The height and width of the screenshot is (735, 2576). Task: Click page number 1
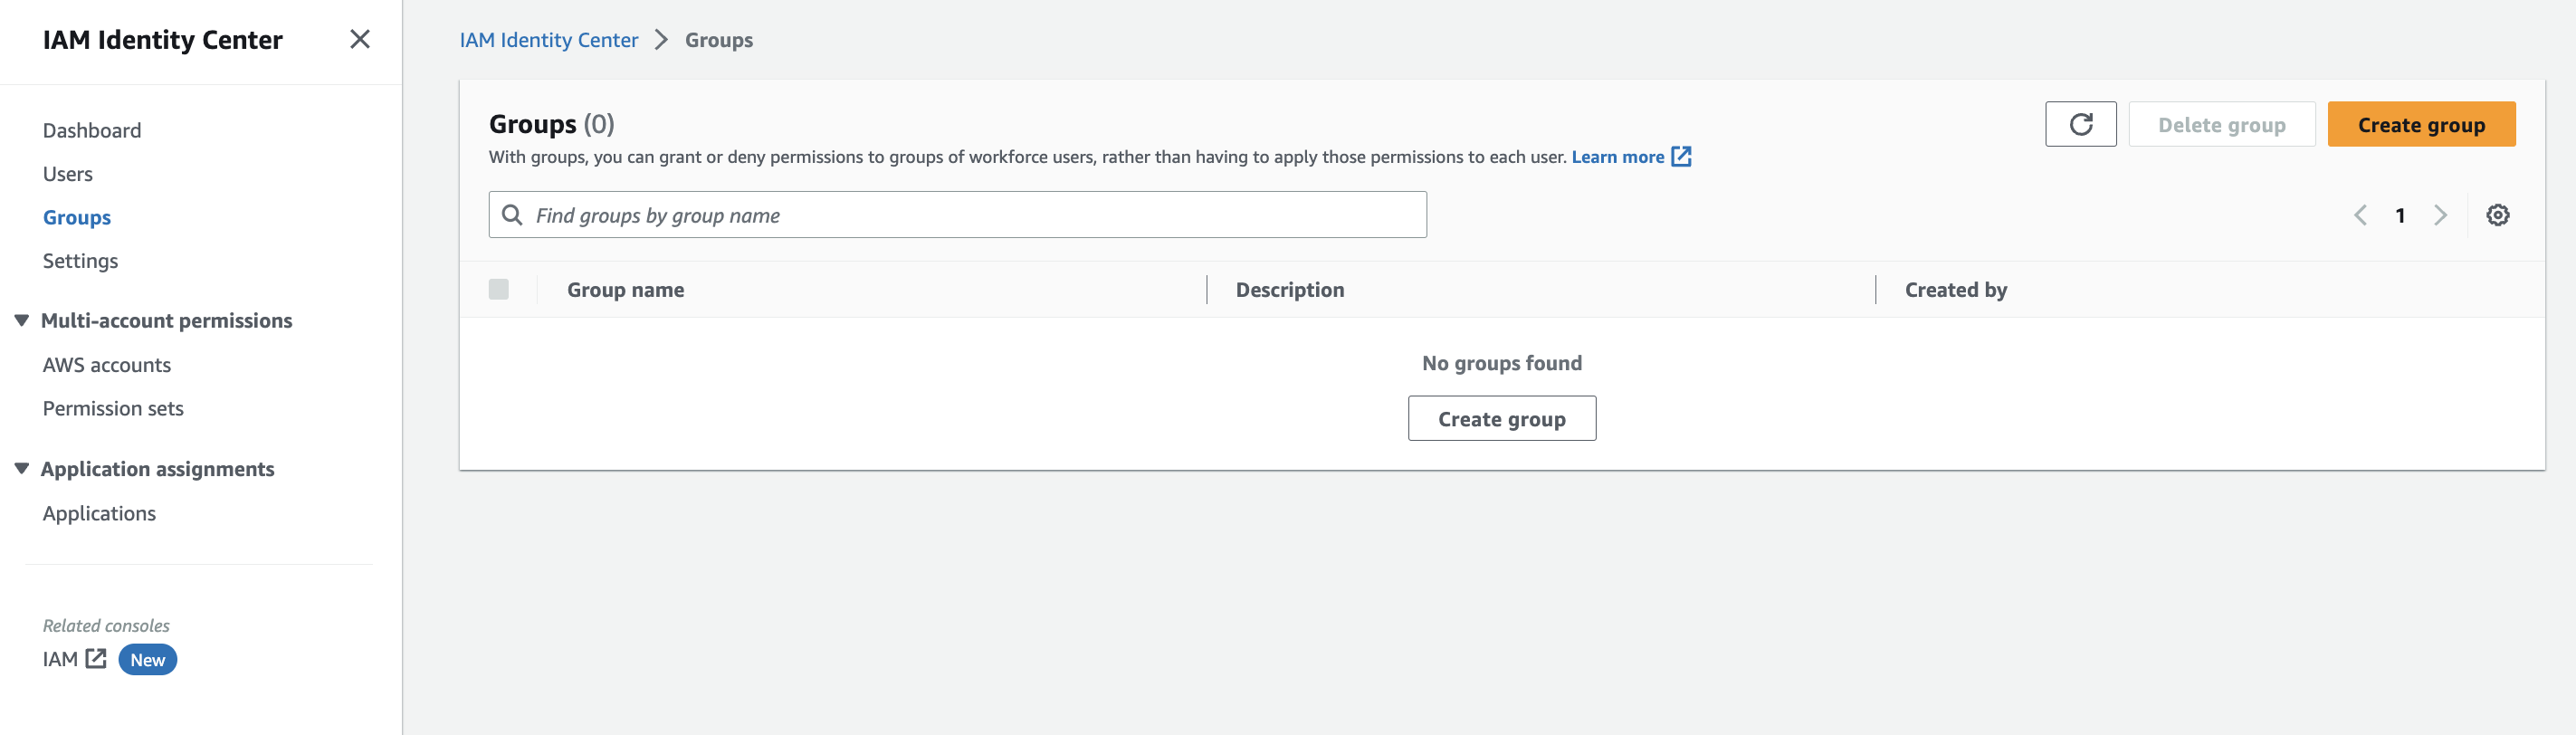(2399, 215)
